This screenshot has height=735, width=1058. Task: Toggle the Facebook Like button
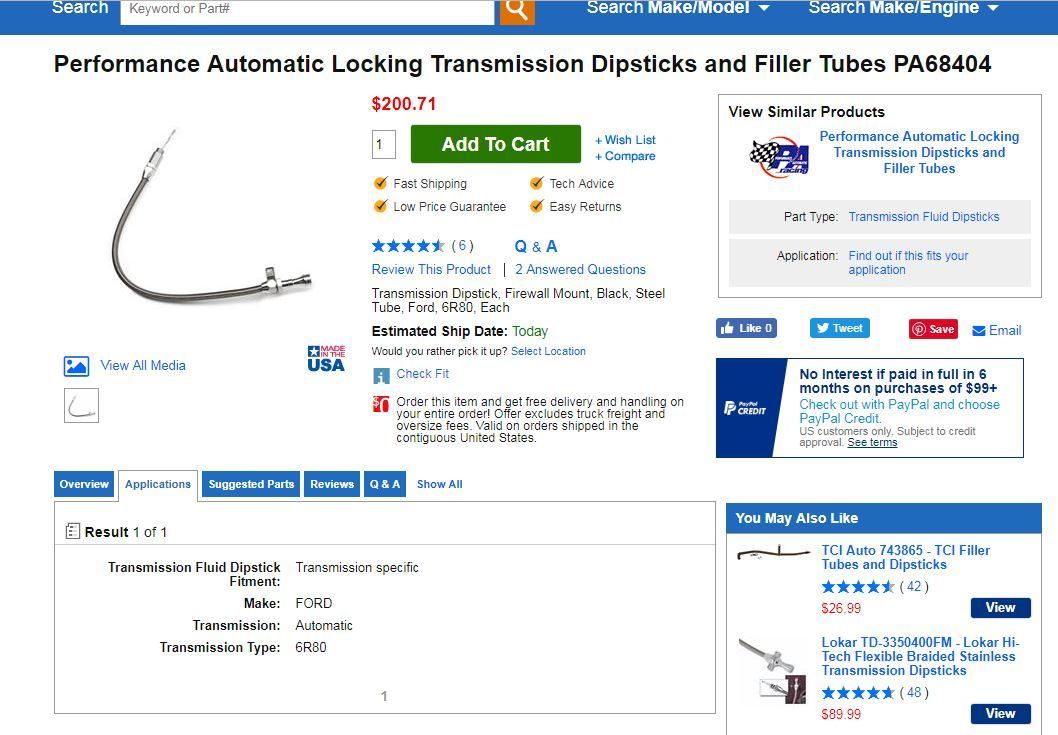746,328
